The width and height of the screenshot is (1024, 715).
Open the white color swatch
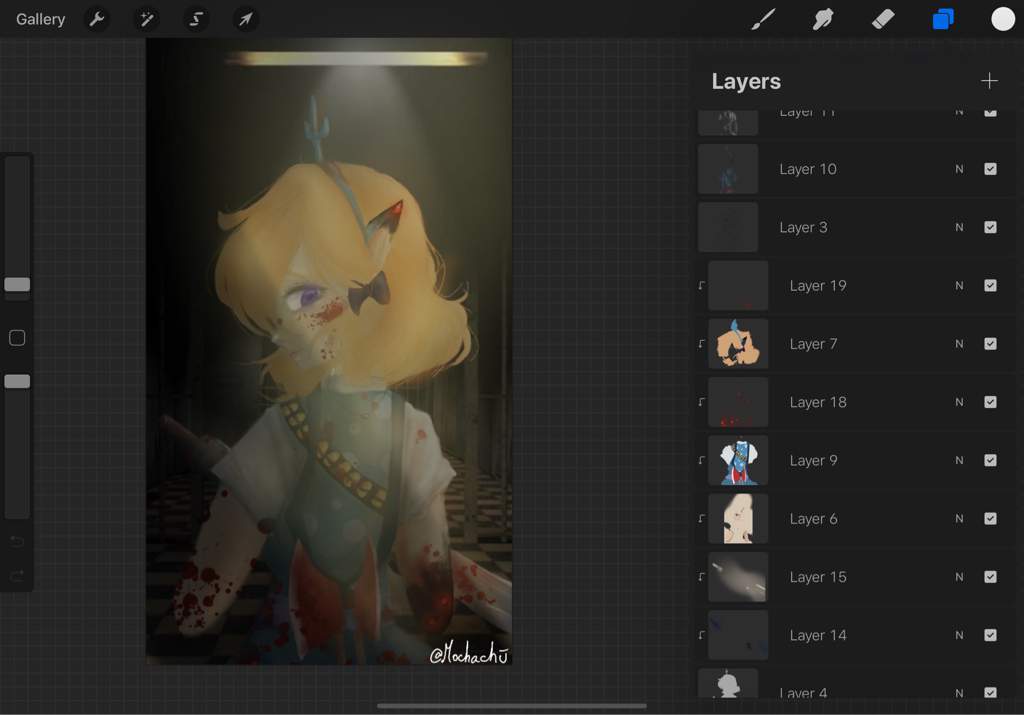(1003, 20)
